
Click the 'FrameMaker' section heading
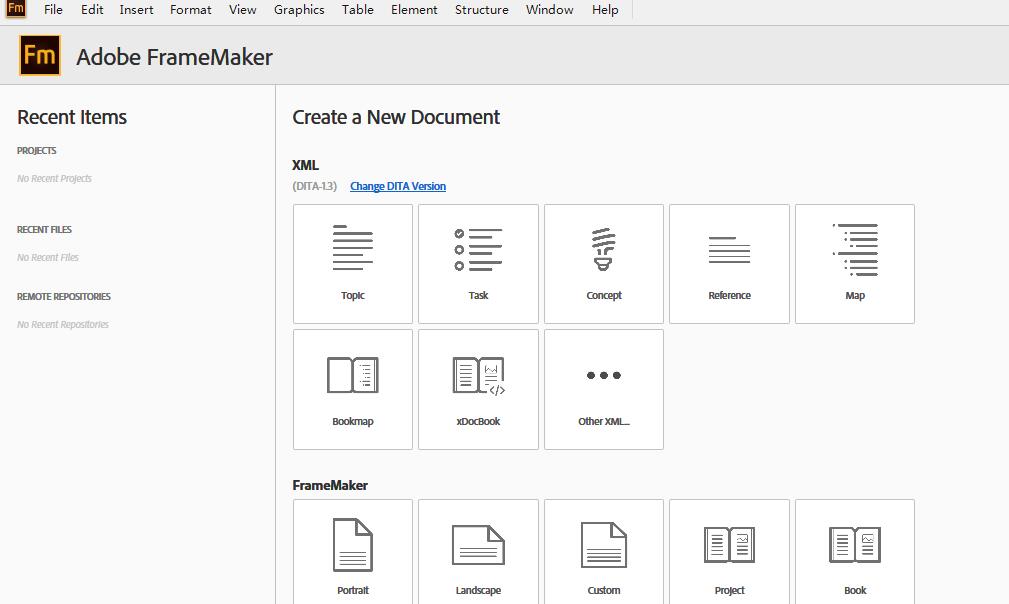point(330,485)
